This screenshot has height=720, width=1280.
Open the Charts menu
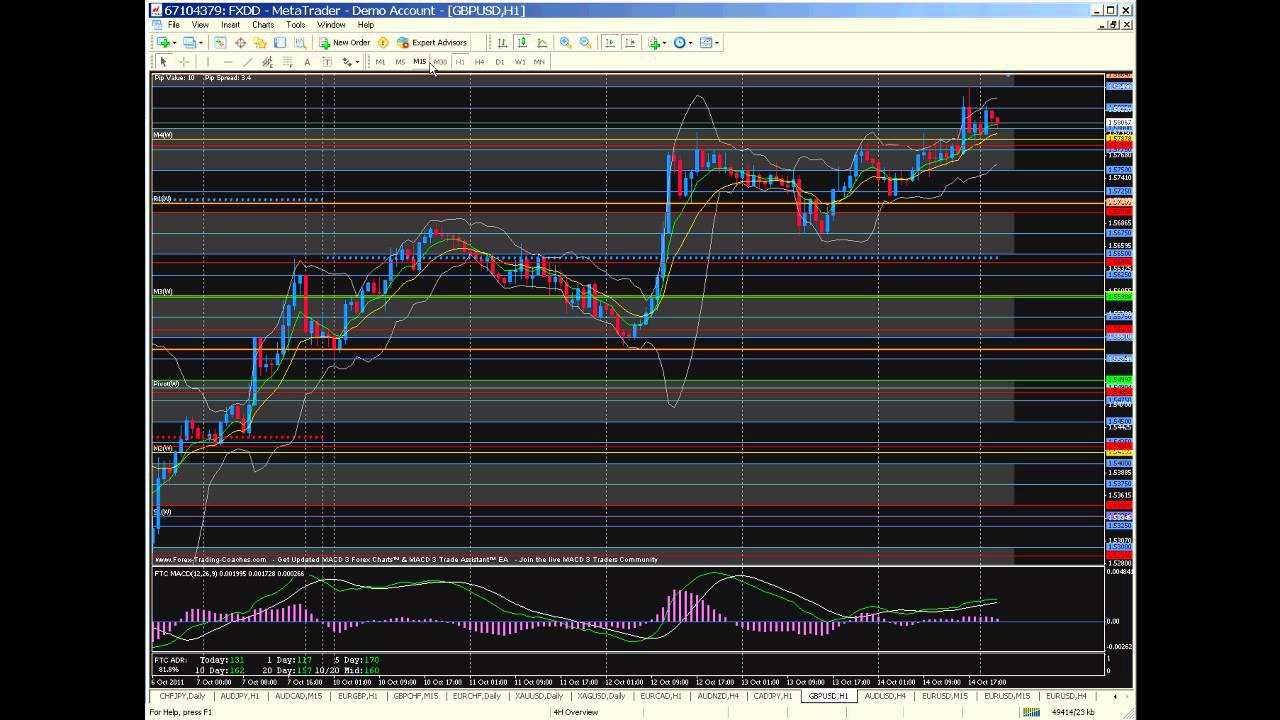click(263, 25)
